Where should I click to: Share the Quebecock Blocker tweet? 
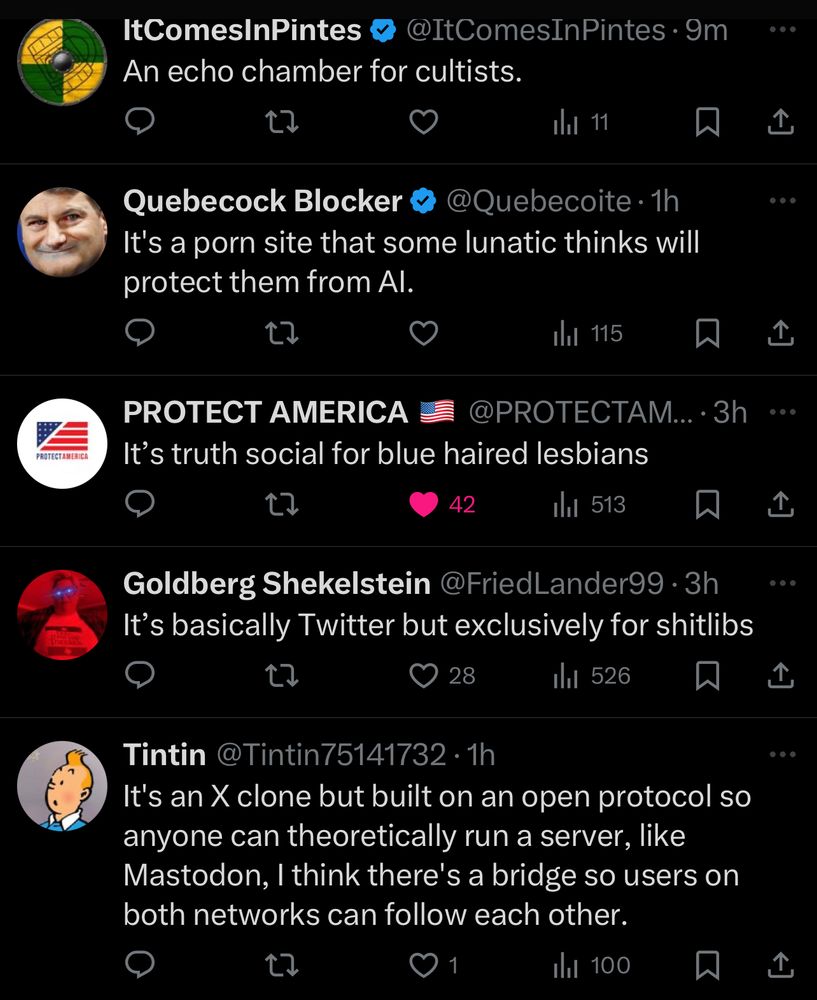[x=780, y=333]
